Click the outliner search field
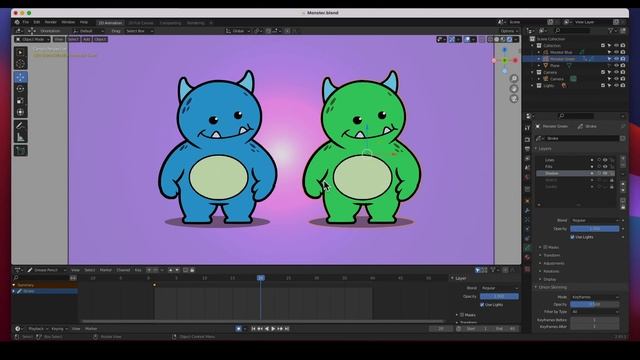The image size is (640, 360). pos(572,31)
